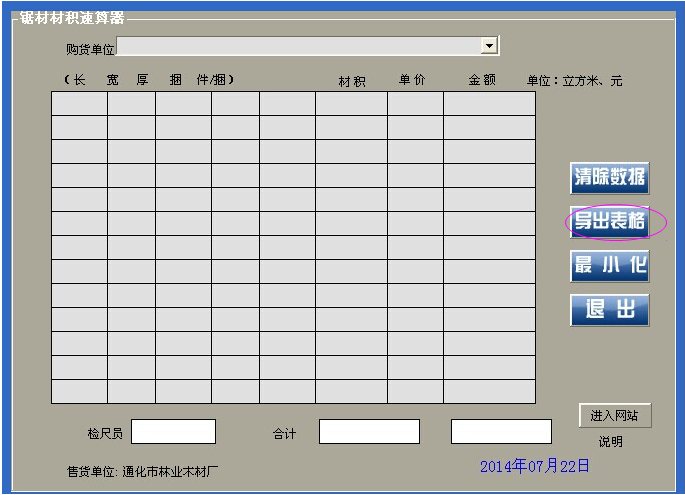This screenshot has height=495, width=685.
Task: Select the second row 单价 cell
Action: (415, 128)
